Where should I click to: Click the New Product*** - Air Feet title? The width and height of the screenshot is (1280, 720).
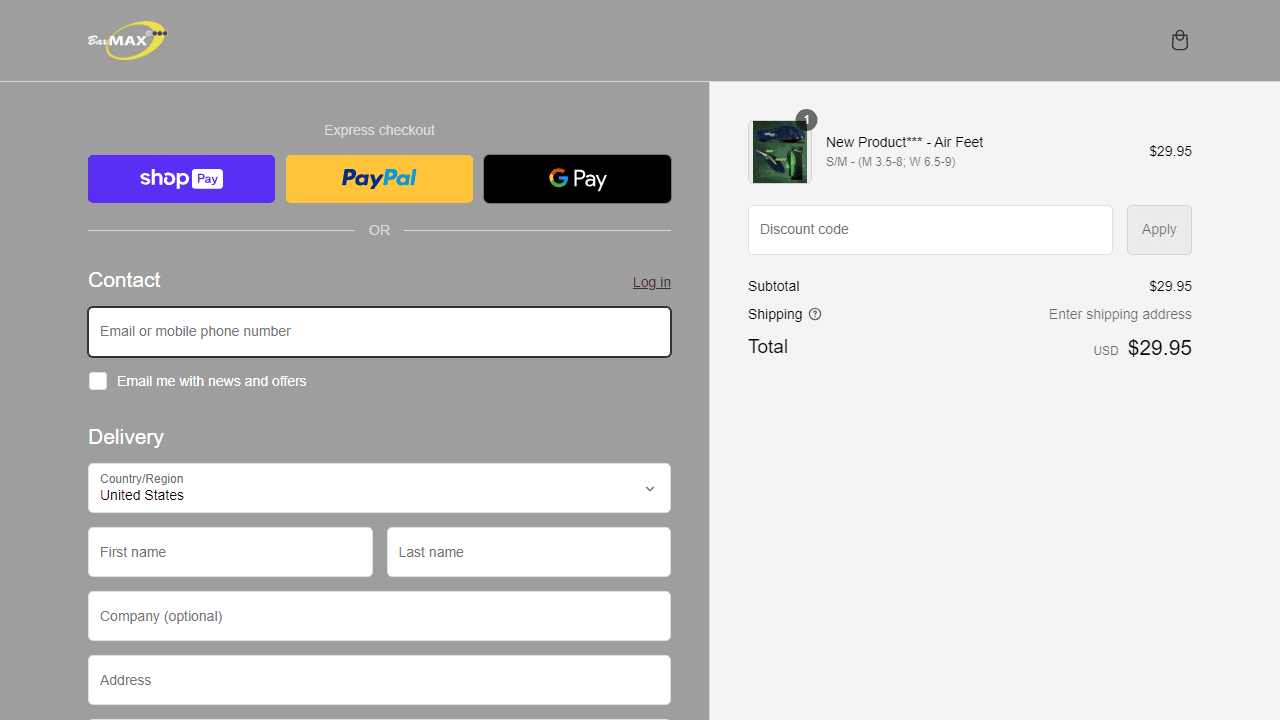[905, 142]
